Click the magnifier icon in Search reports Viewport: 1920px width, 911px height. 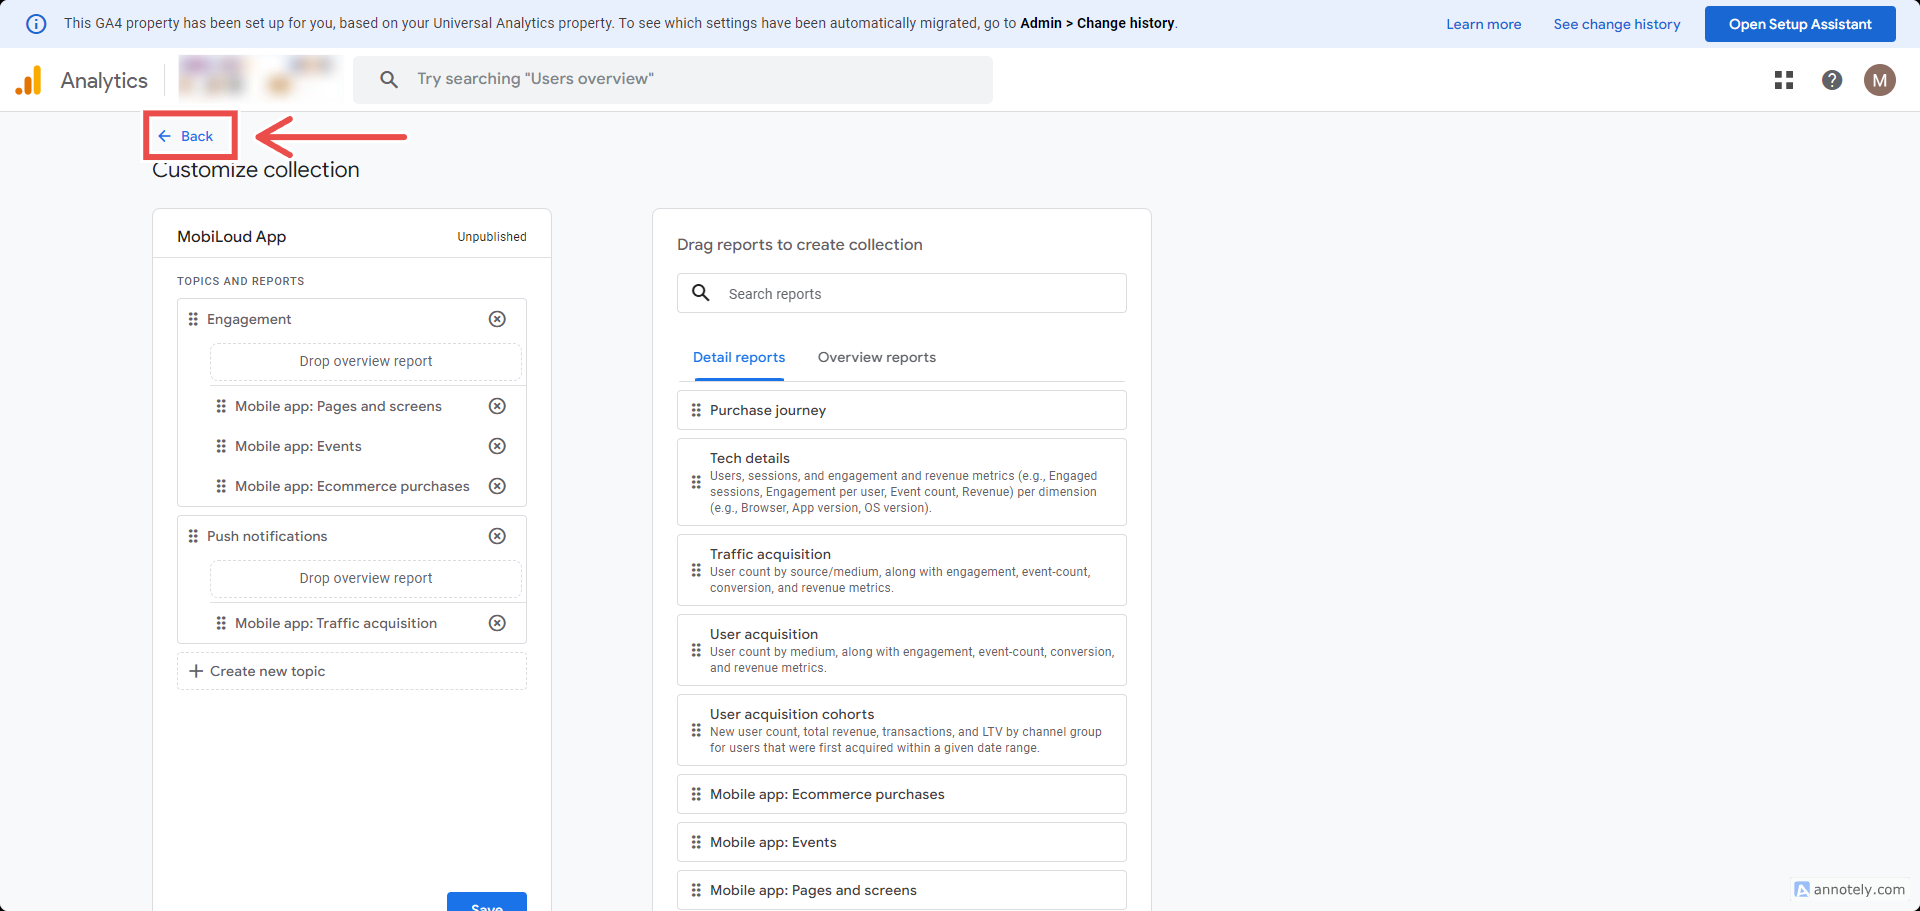click(x=701, y=293)
